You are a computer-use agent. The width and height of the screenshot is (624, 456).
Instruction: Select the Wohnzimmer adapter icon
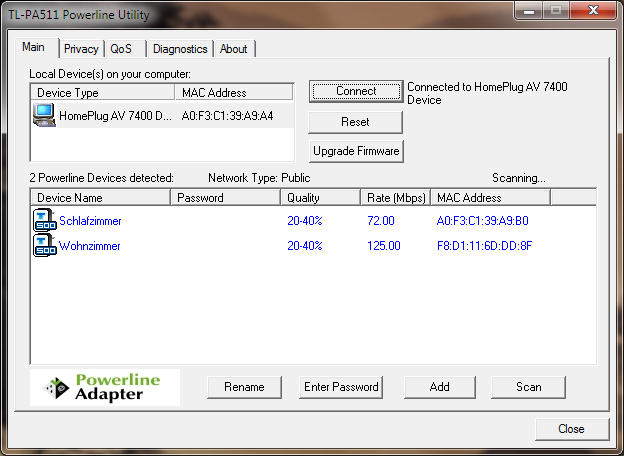45,245
